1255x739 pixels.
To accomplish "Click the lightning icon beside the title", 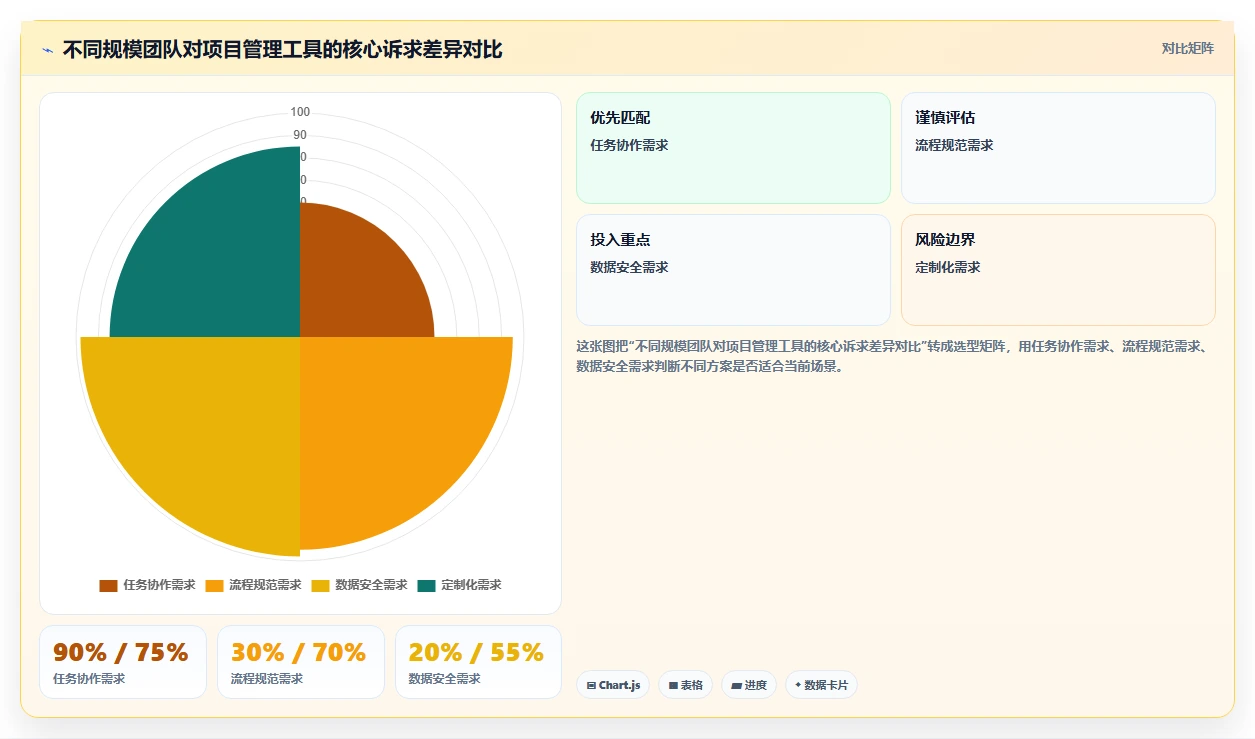I will click(47, 50).
